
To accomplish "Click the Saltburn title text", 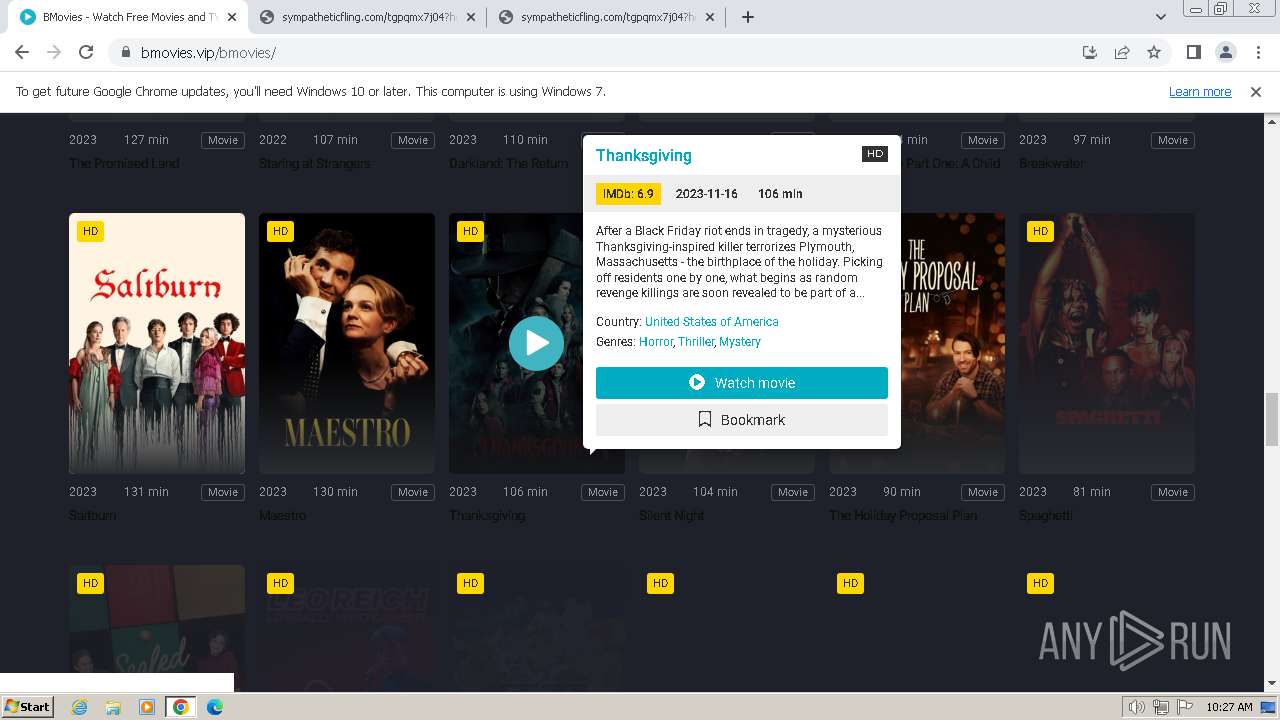I will (x=93, y=516).
